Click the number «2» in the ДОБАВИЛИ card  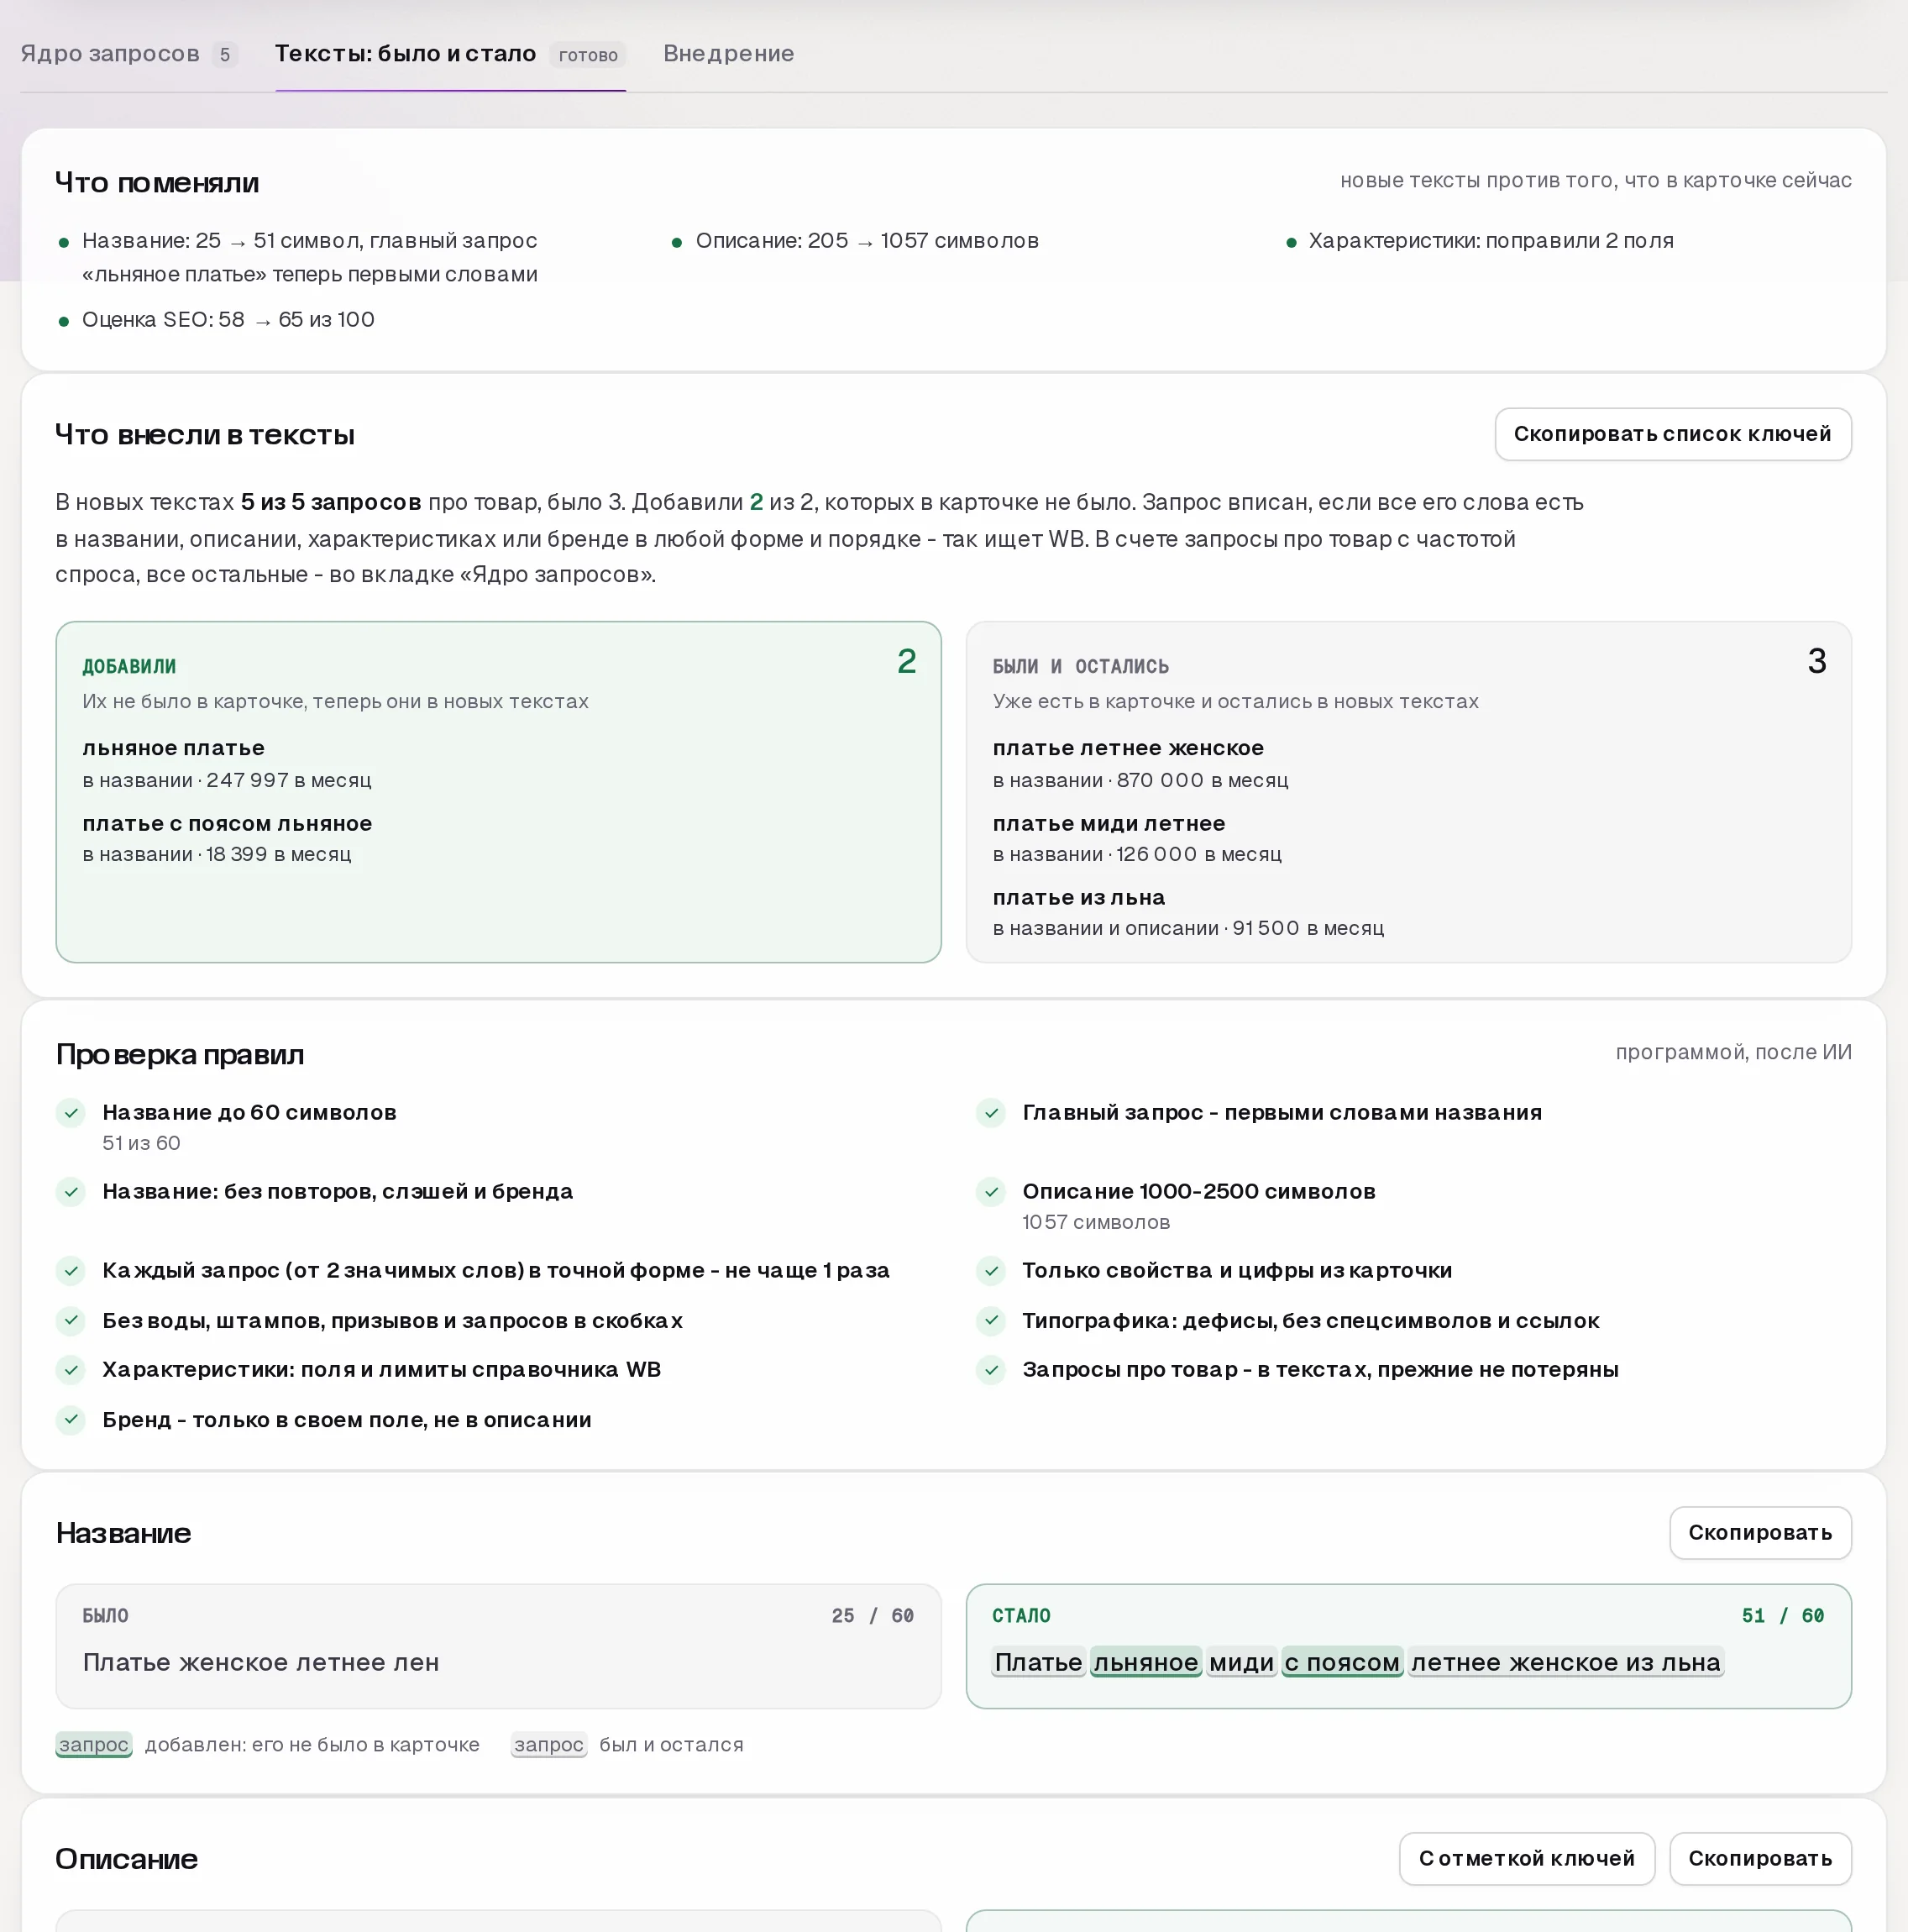[x=906, y=662]
